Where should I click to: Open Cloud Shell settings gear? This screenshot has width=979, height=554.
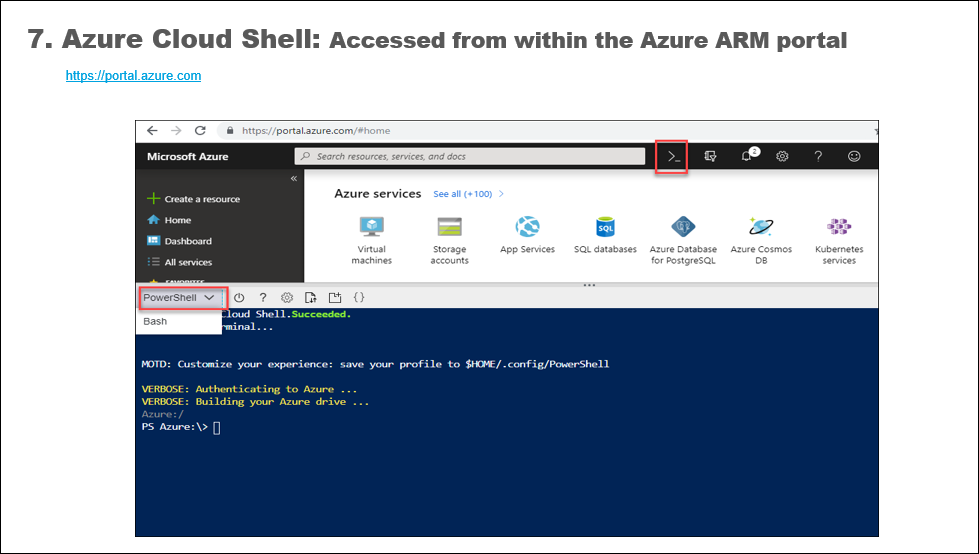[287, 298]
